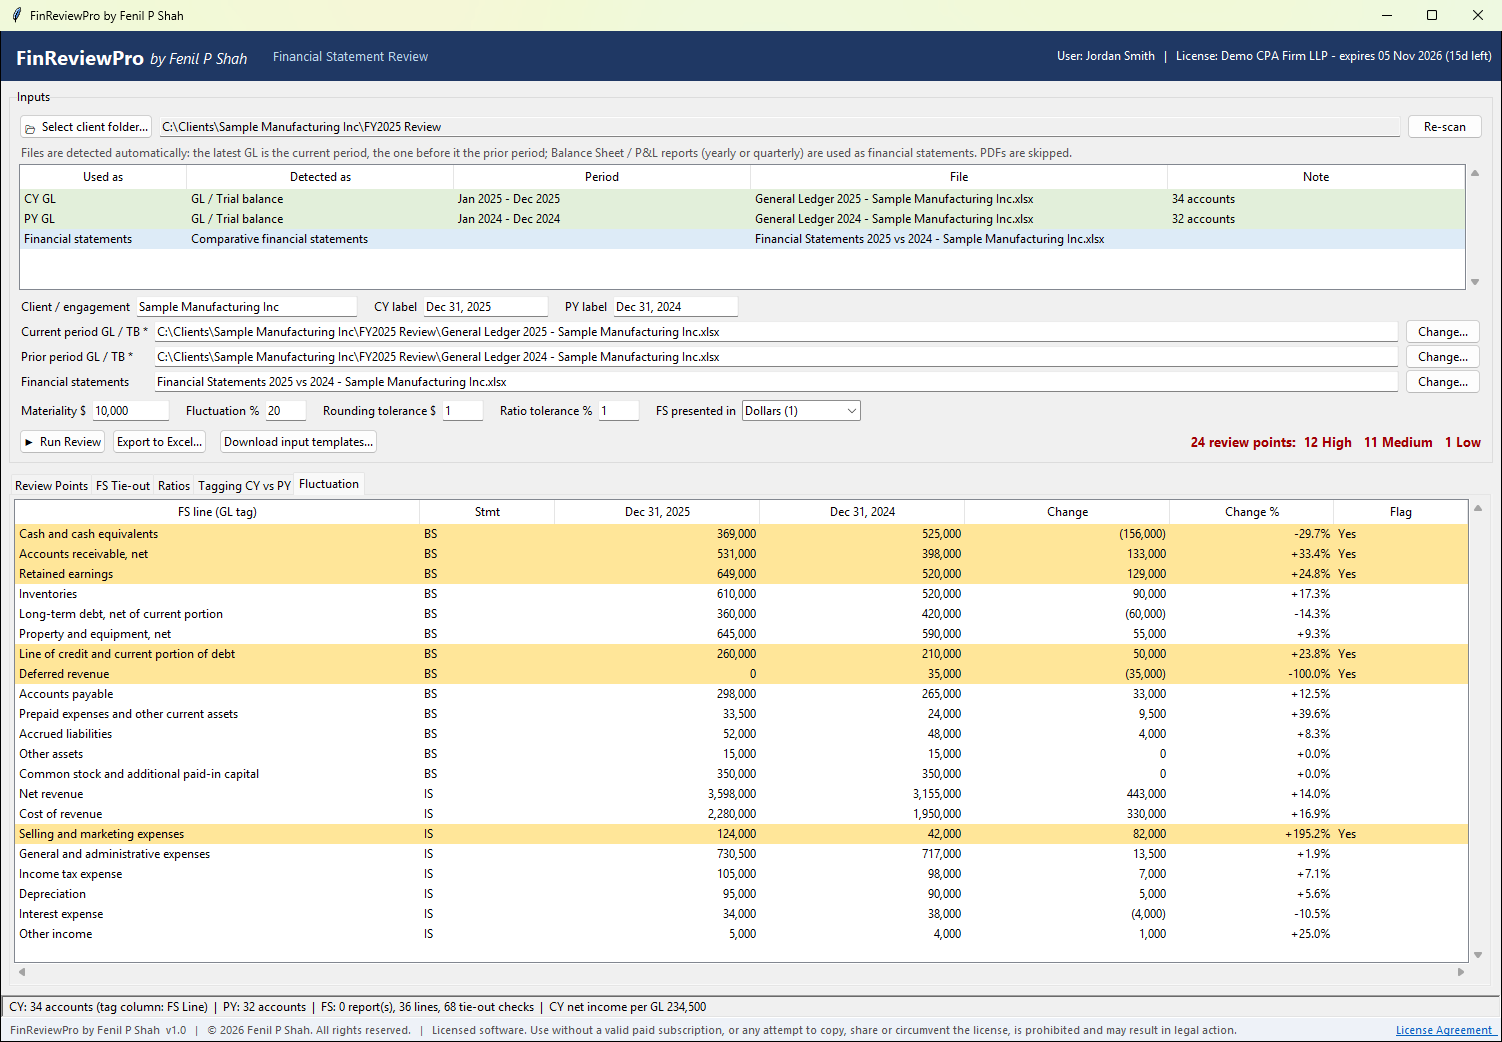Select the Accrued liabilities row
The height and width of the screenshot is (1042, 1502).
[741, 734]
